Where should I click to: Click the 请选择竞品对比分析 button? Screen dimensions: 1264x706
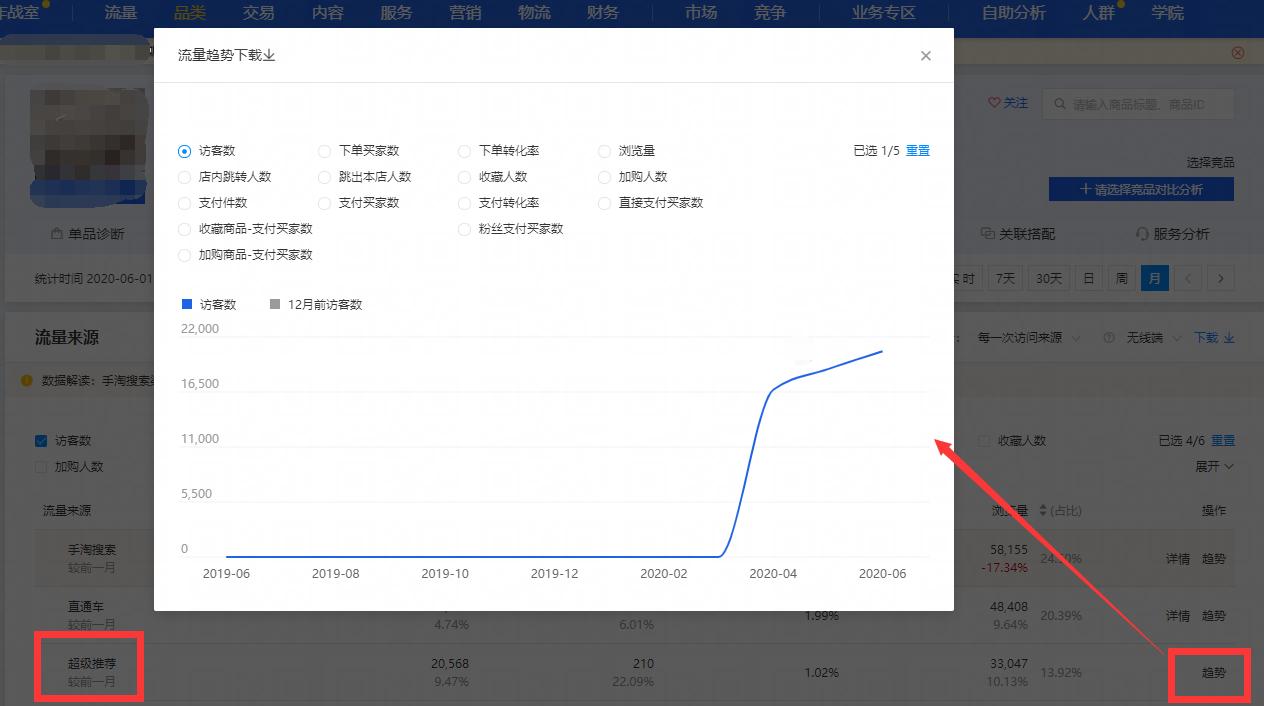click(1141, 189)
